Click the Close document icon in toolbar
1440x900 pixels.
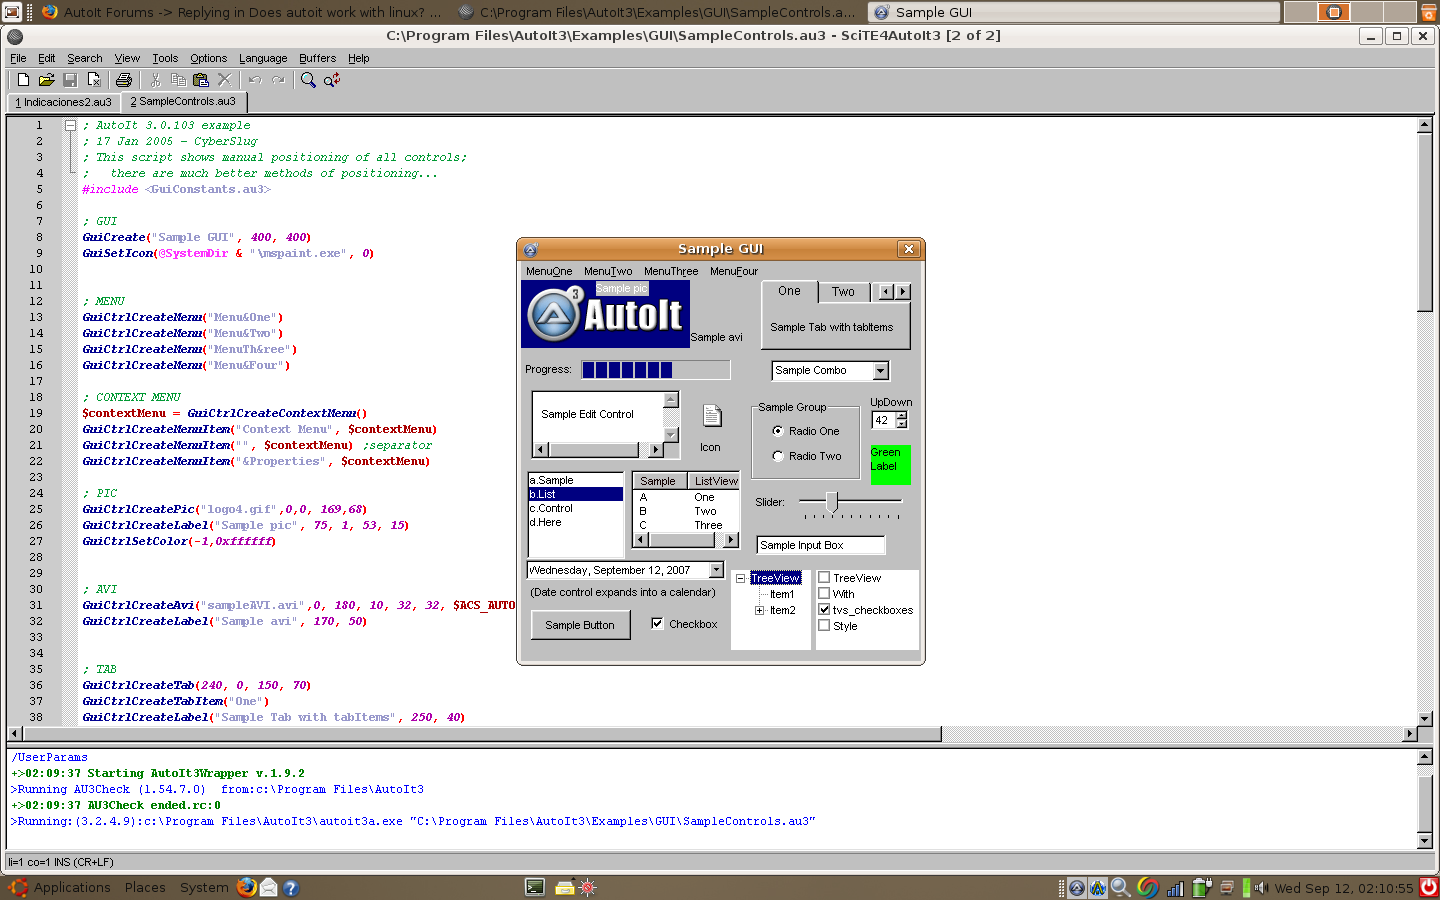coord(94,80)
